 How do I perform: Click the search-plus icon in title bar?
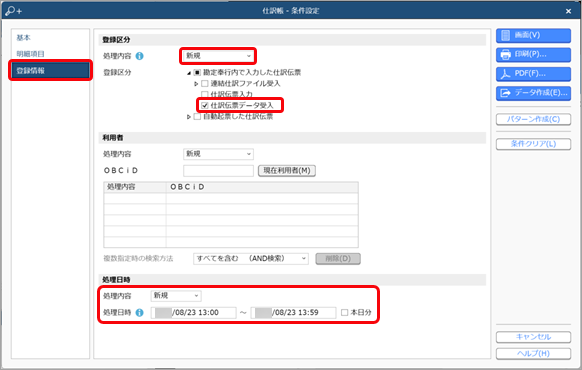point(14,11)
